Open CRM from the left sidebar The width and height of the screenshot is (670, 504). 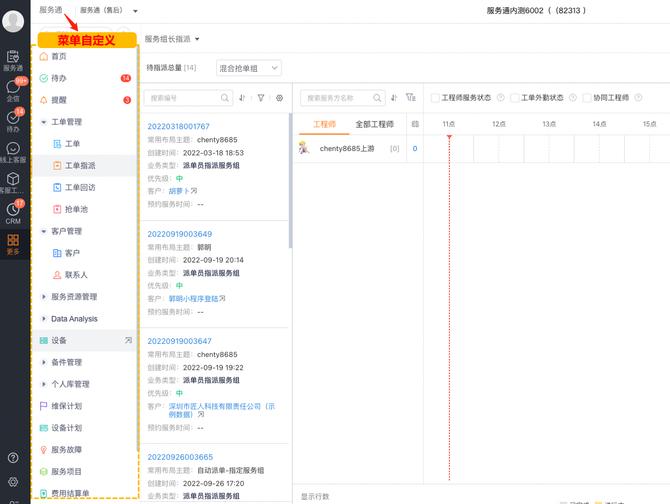13,210
